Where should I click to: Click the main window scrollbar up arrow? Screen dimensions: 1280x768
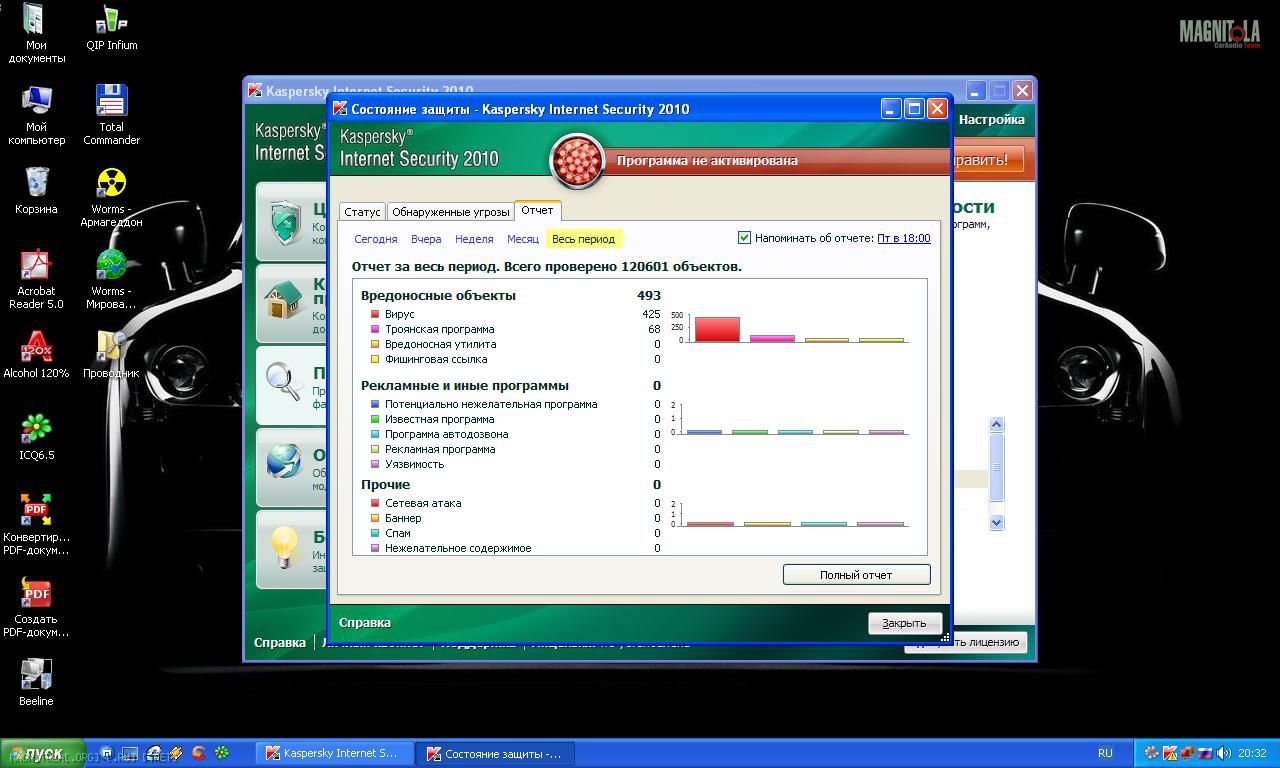click(x=996, y=424)
